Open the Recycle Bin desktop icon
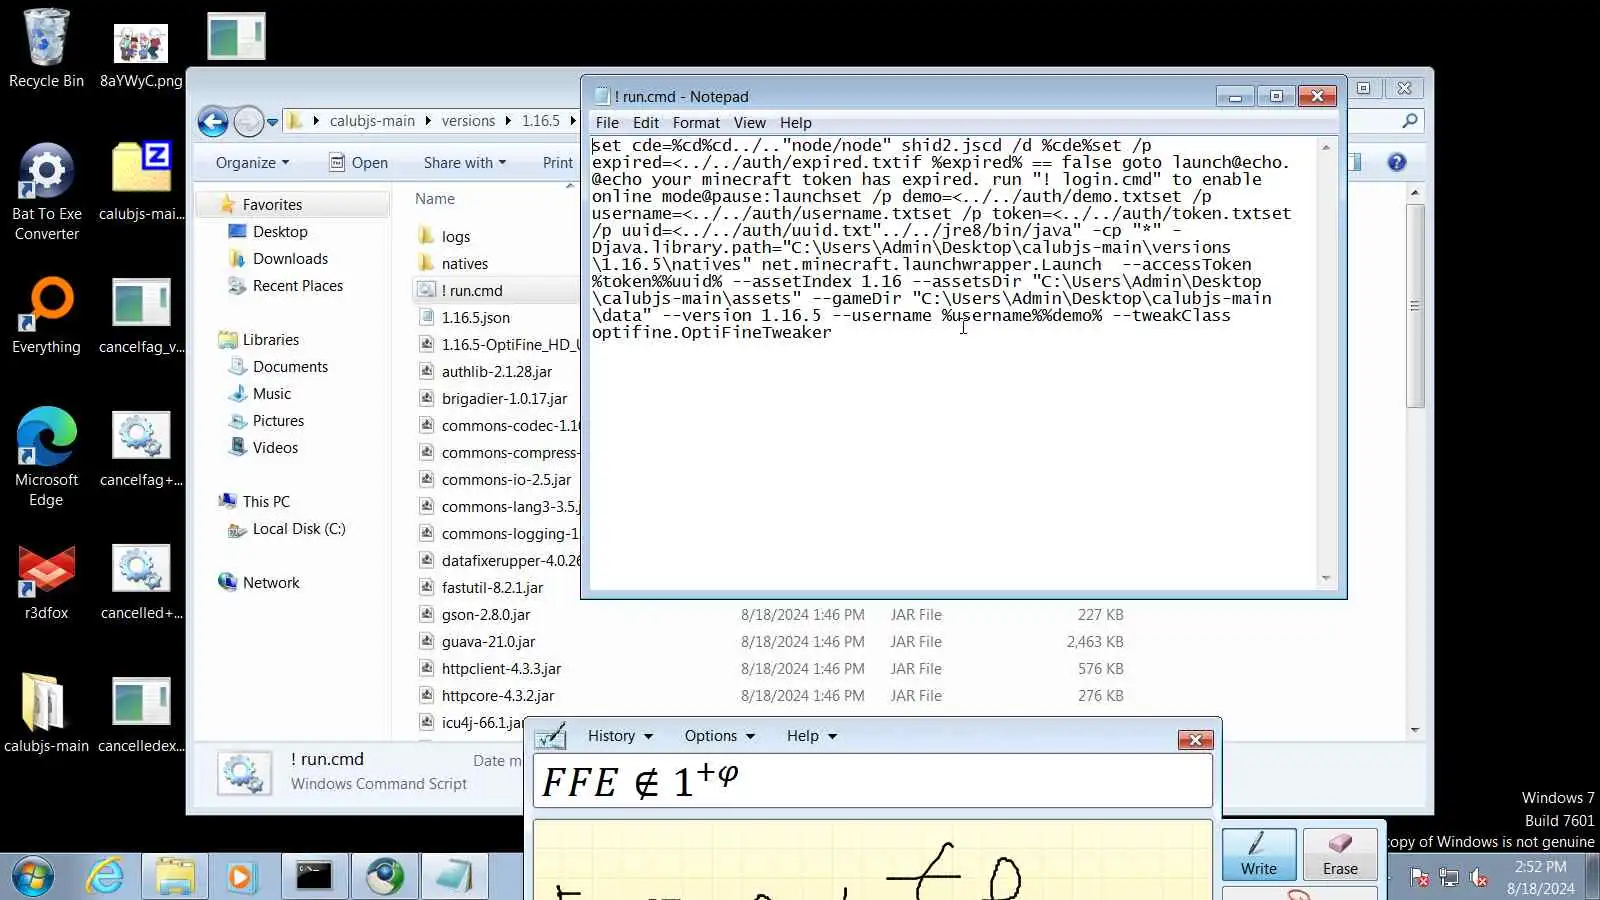The image size is (1600, 900). coord(46,48)
